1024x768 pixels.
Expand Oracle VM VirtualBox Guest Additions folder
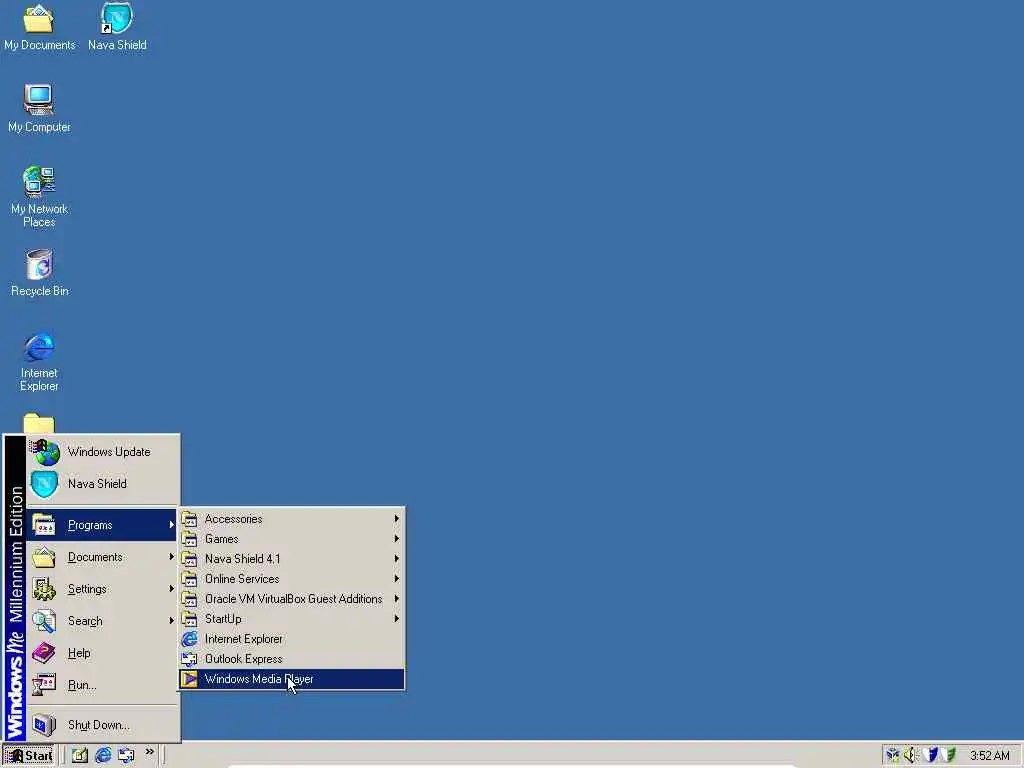click(291, 599)
